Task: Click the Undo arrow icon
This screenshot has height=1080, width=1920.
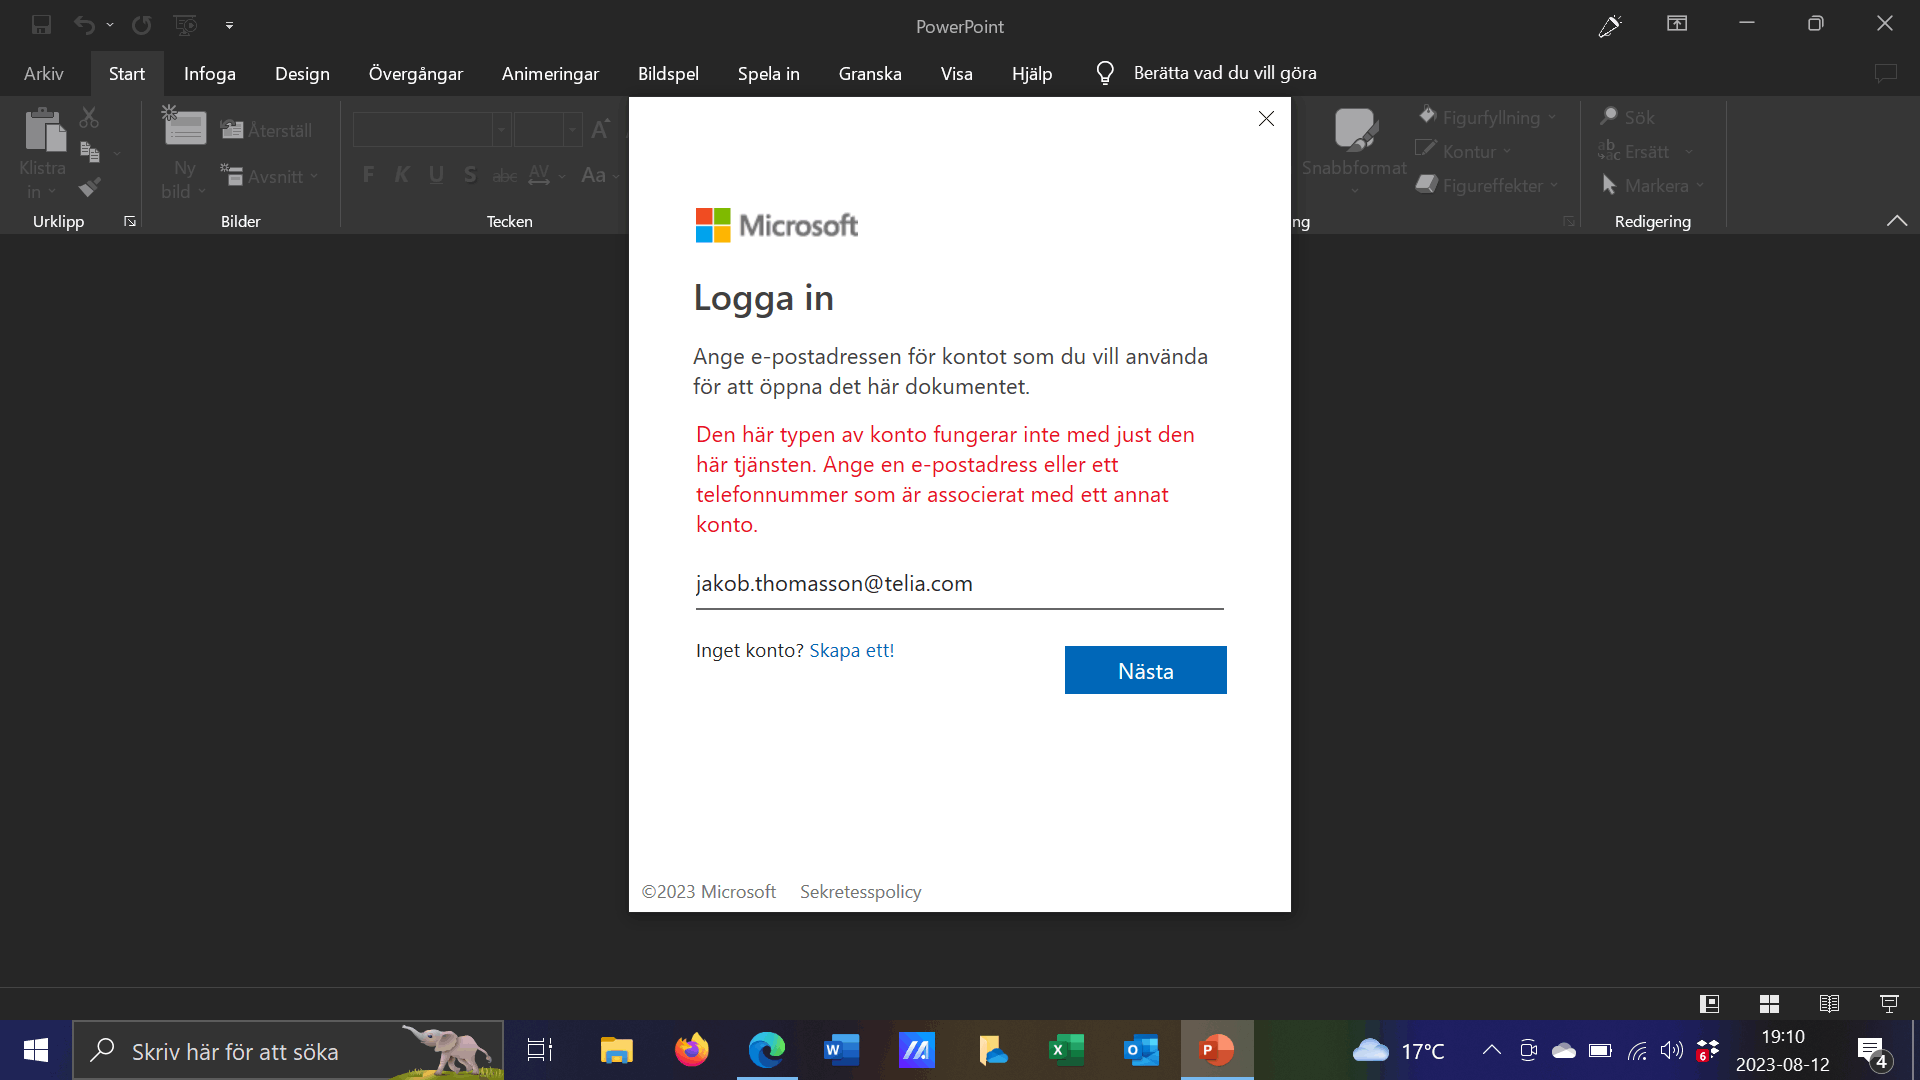Action: [x=84, y=25]
